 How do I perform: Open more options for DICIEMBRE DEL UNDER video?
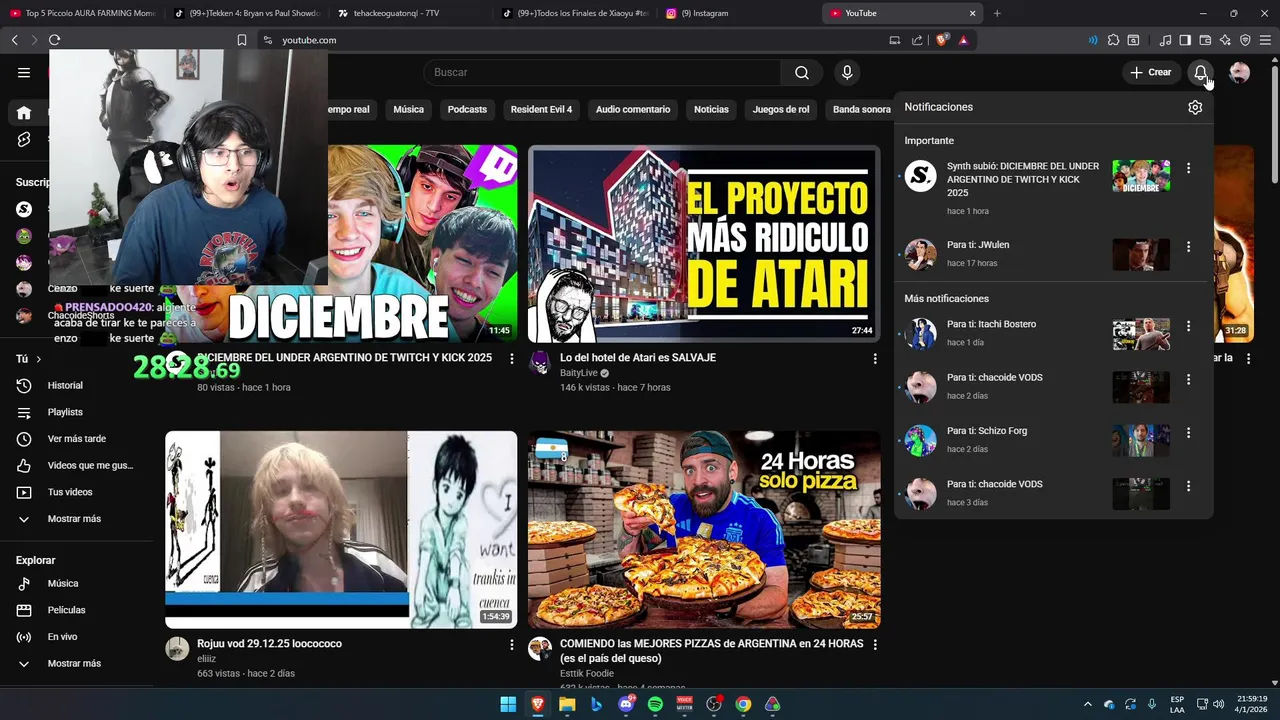point(512,358)
